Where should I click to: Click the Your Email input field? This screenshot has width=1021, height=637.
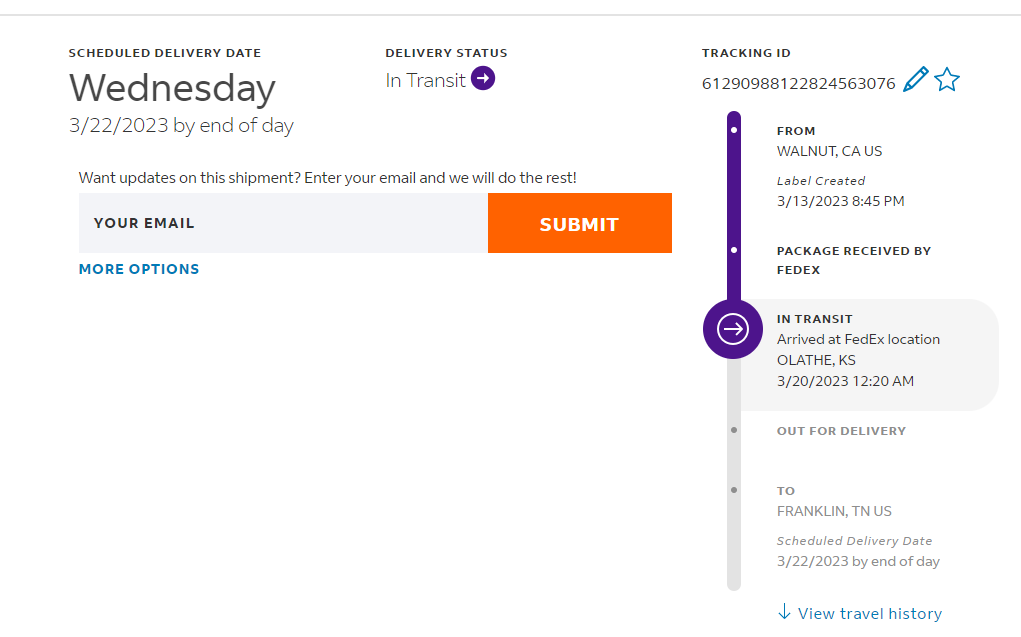pyautogui.click(x=283, y=223)
